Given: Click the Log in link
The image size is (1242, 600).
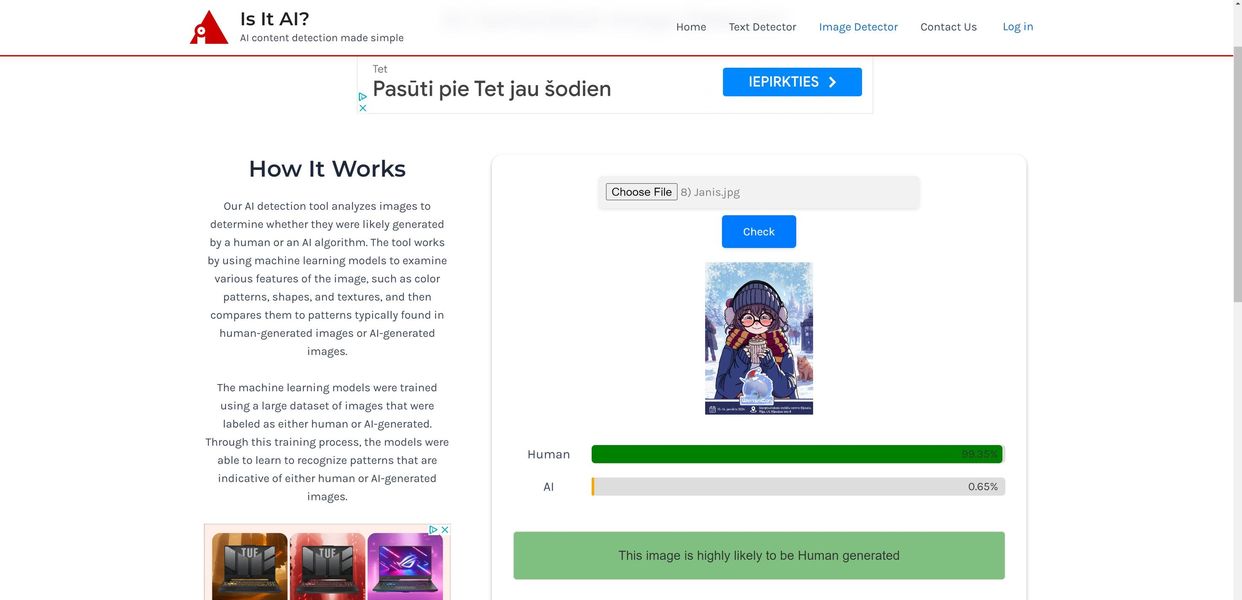Looking at the screenshot, I should point(1018,27).
